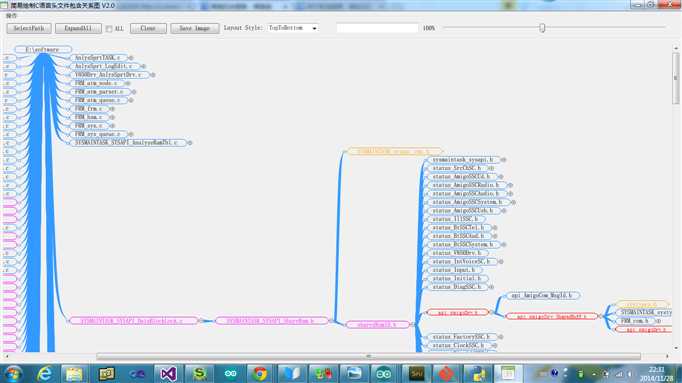
Task: Click the vertical scrollbar thumb of the graph
Action: pos(675,78)
